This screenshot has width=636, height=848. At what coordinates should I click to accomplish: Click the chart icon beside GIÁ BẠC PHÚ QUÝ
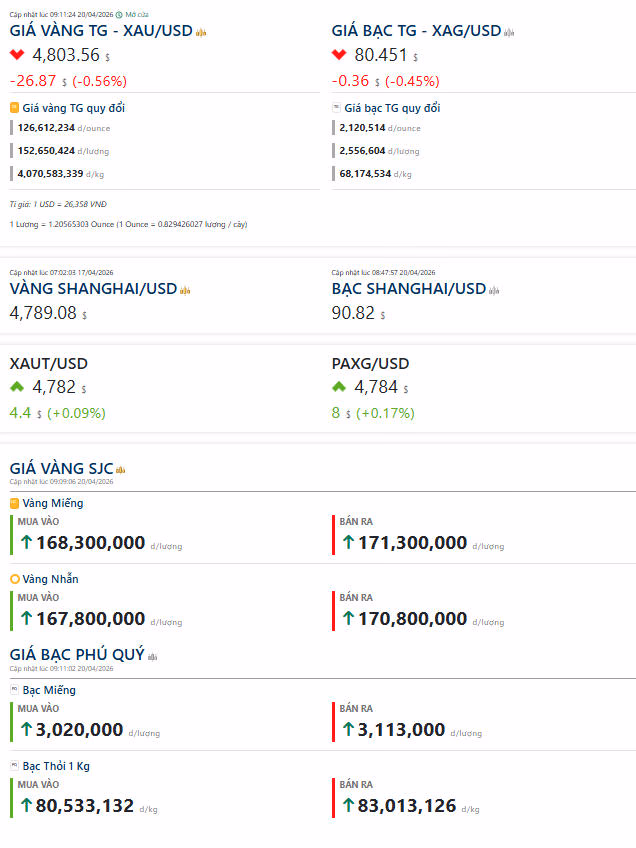click(x=153, y=656)
